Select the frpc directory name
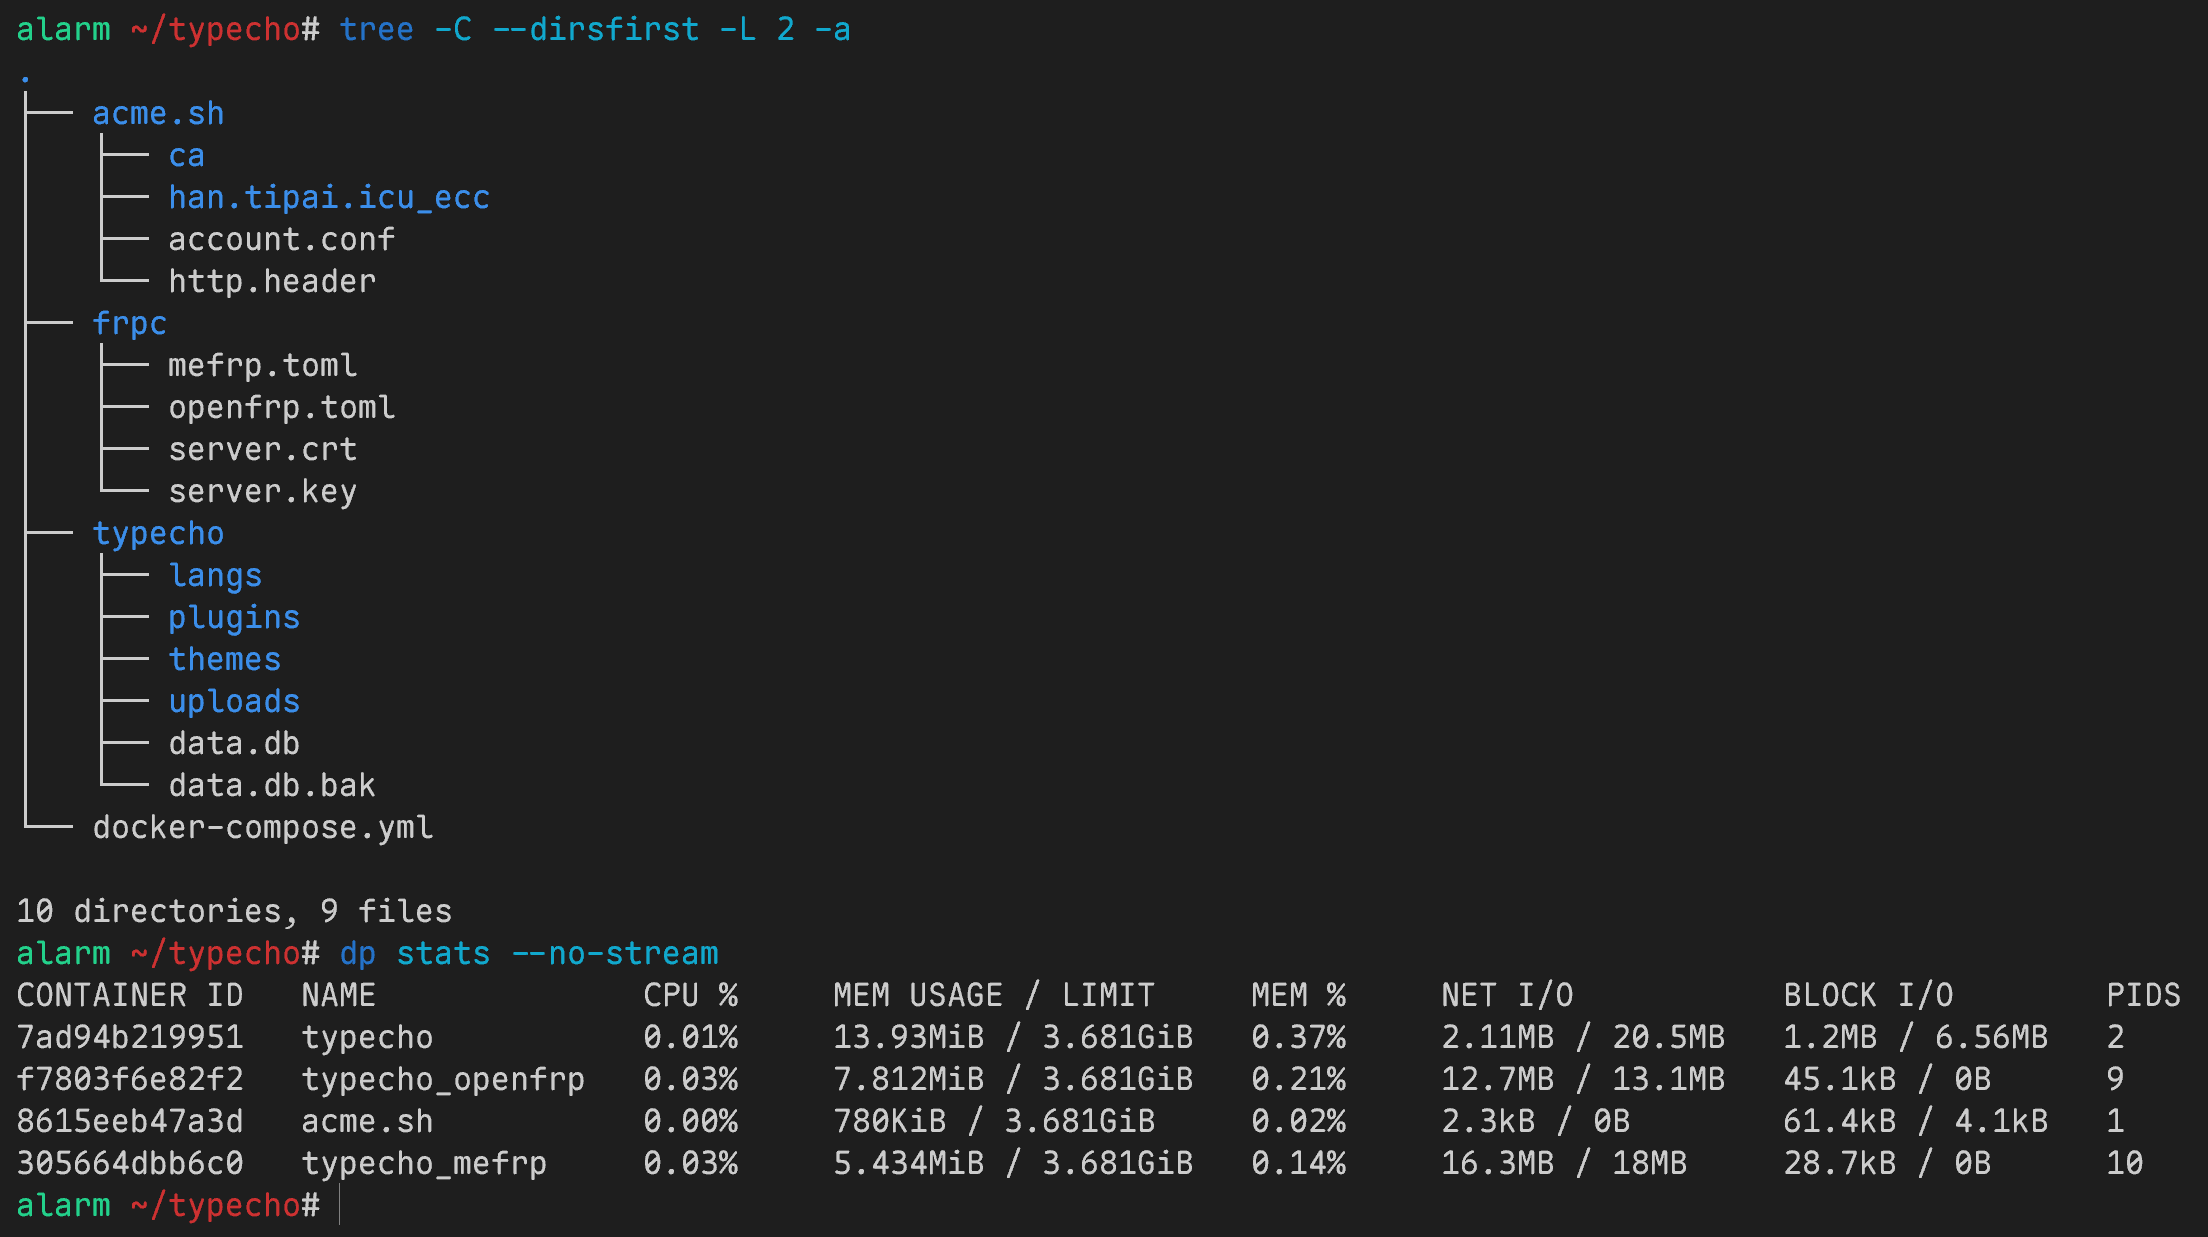 pyautogui.click(x=129, y=324)
